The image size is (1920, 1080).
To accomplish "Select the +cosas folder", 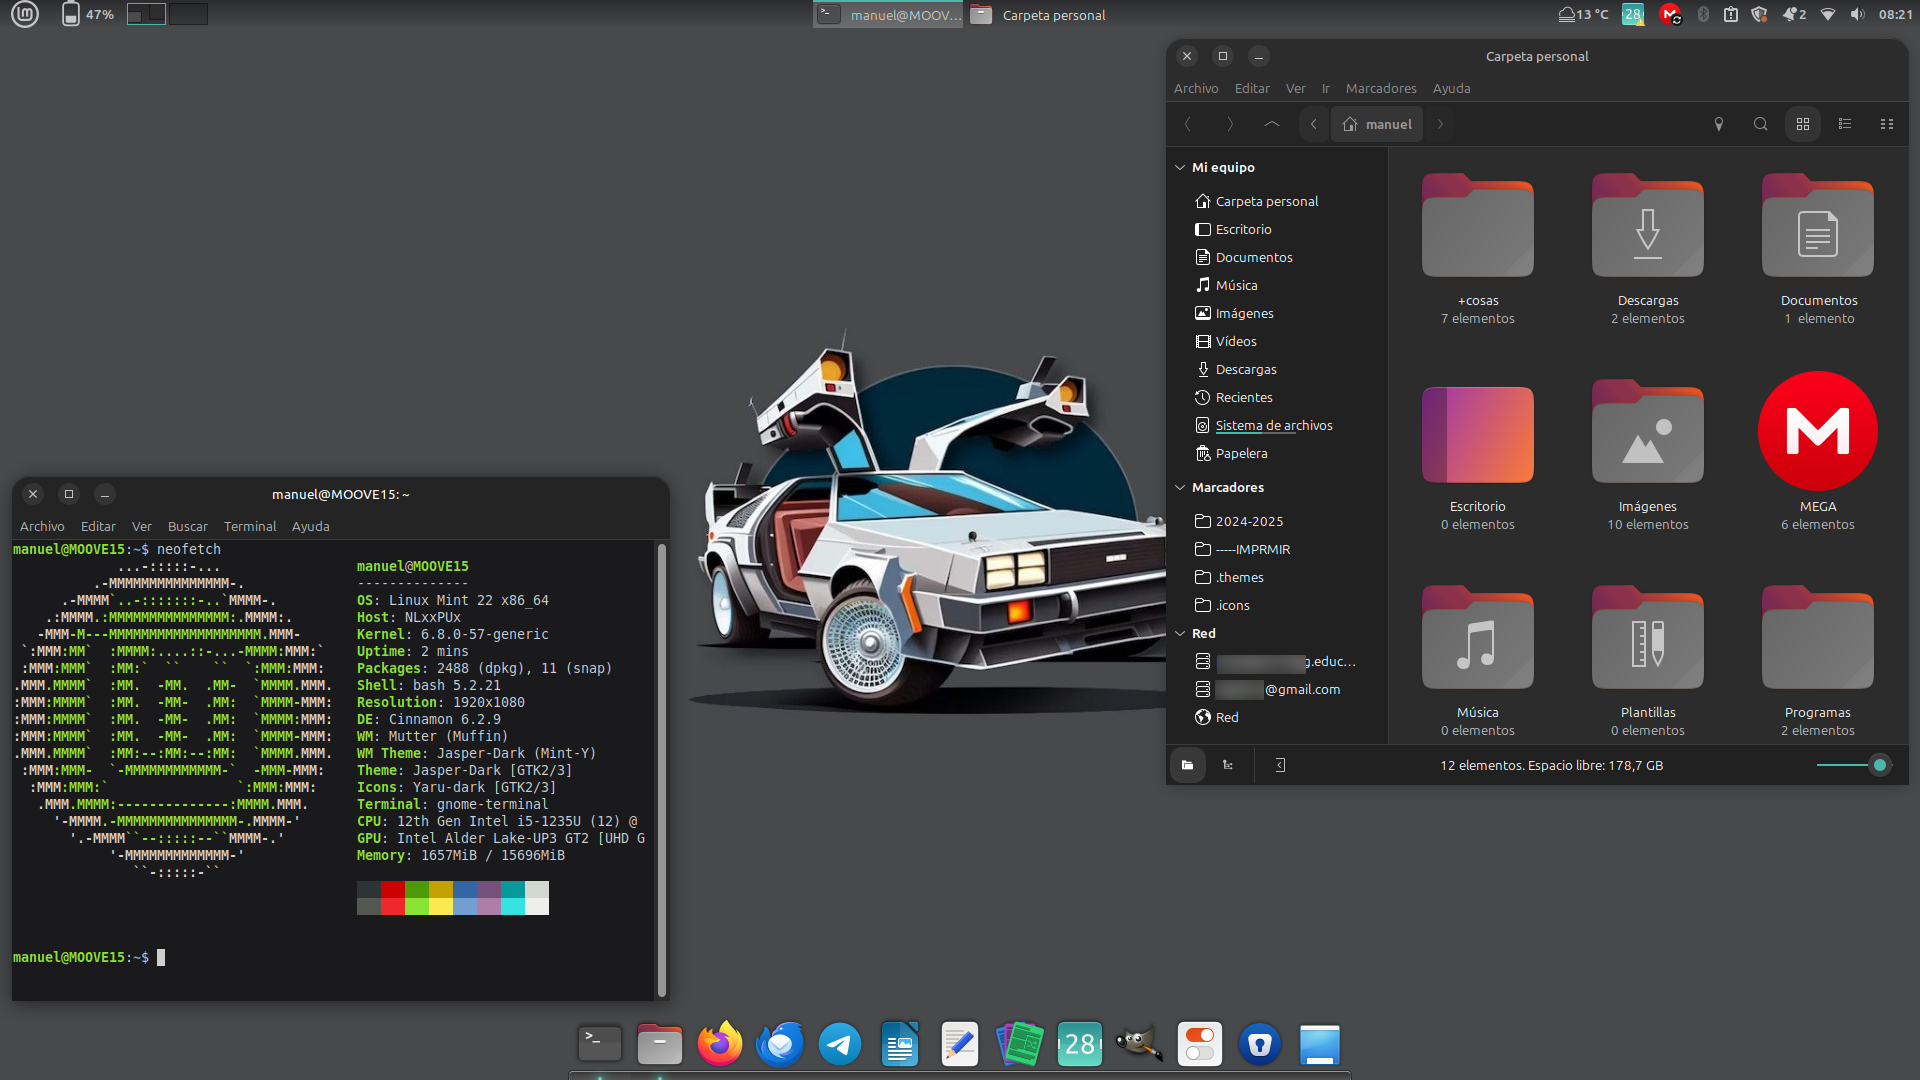I will point(1478,228).
